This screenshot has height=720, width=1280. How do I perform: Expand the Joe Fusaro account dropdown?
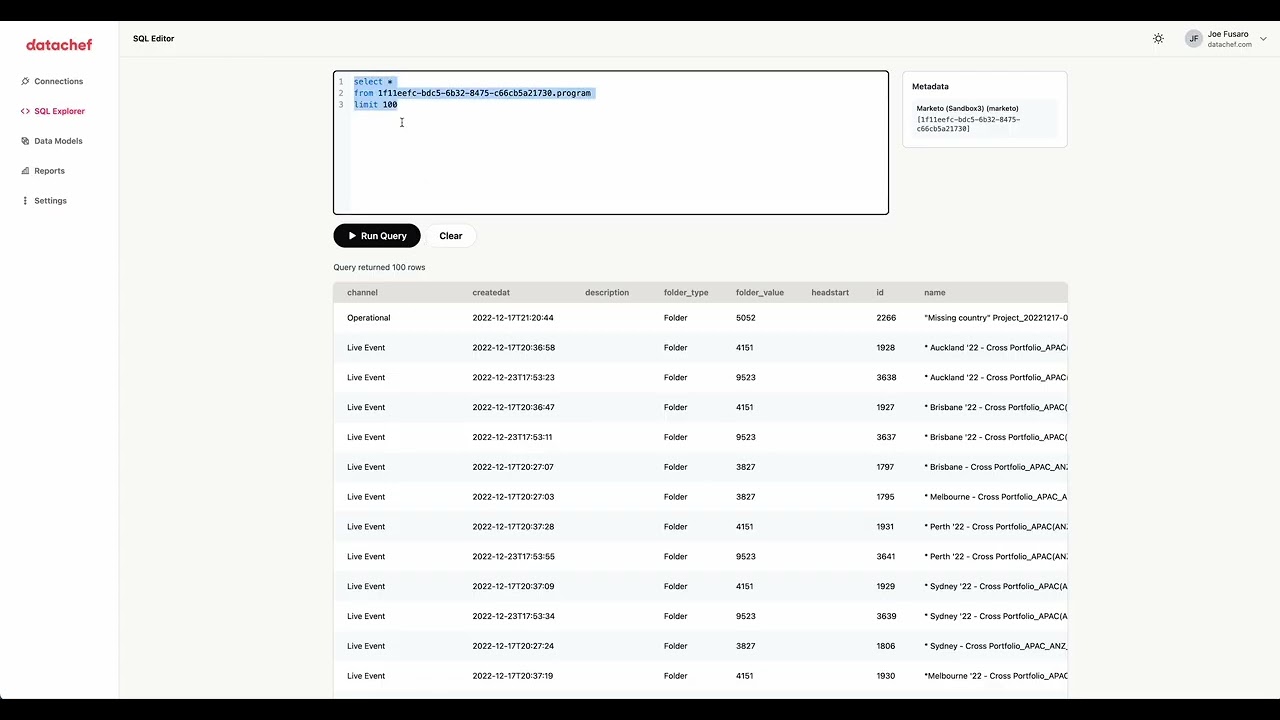[x=1264, y=39]
